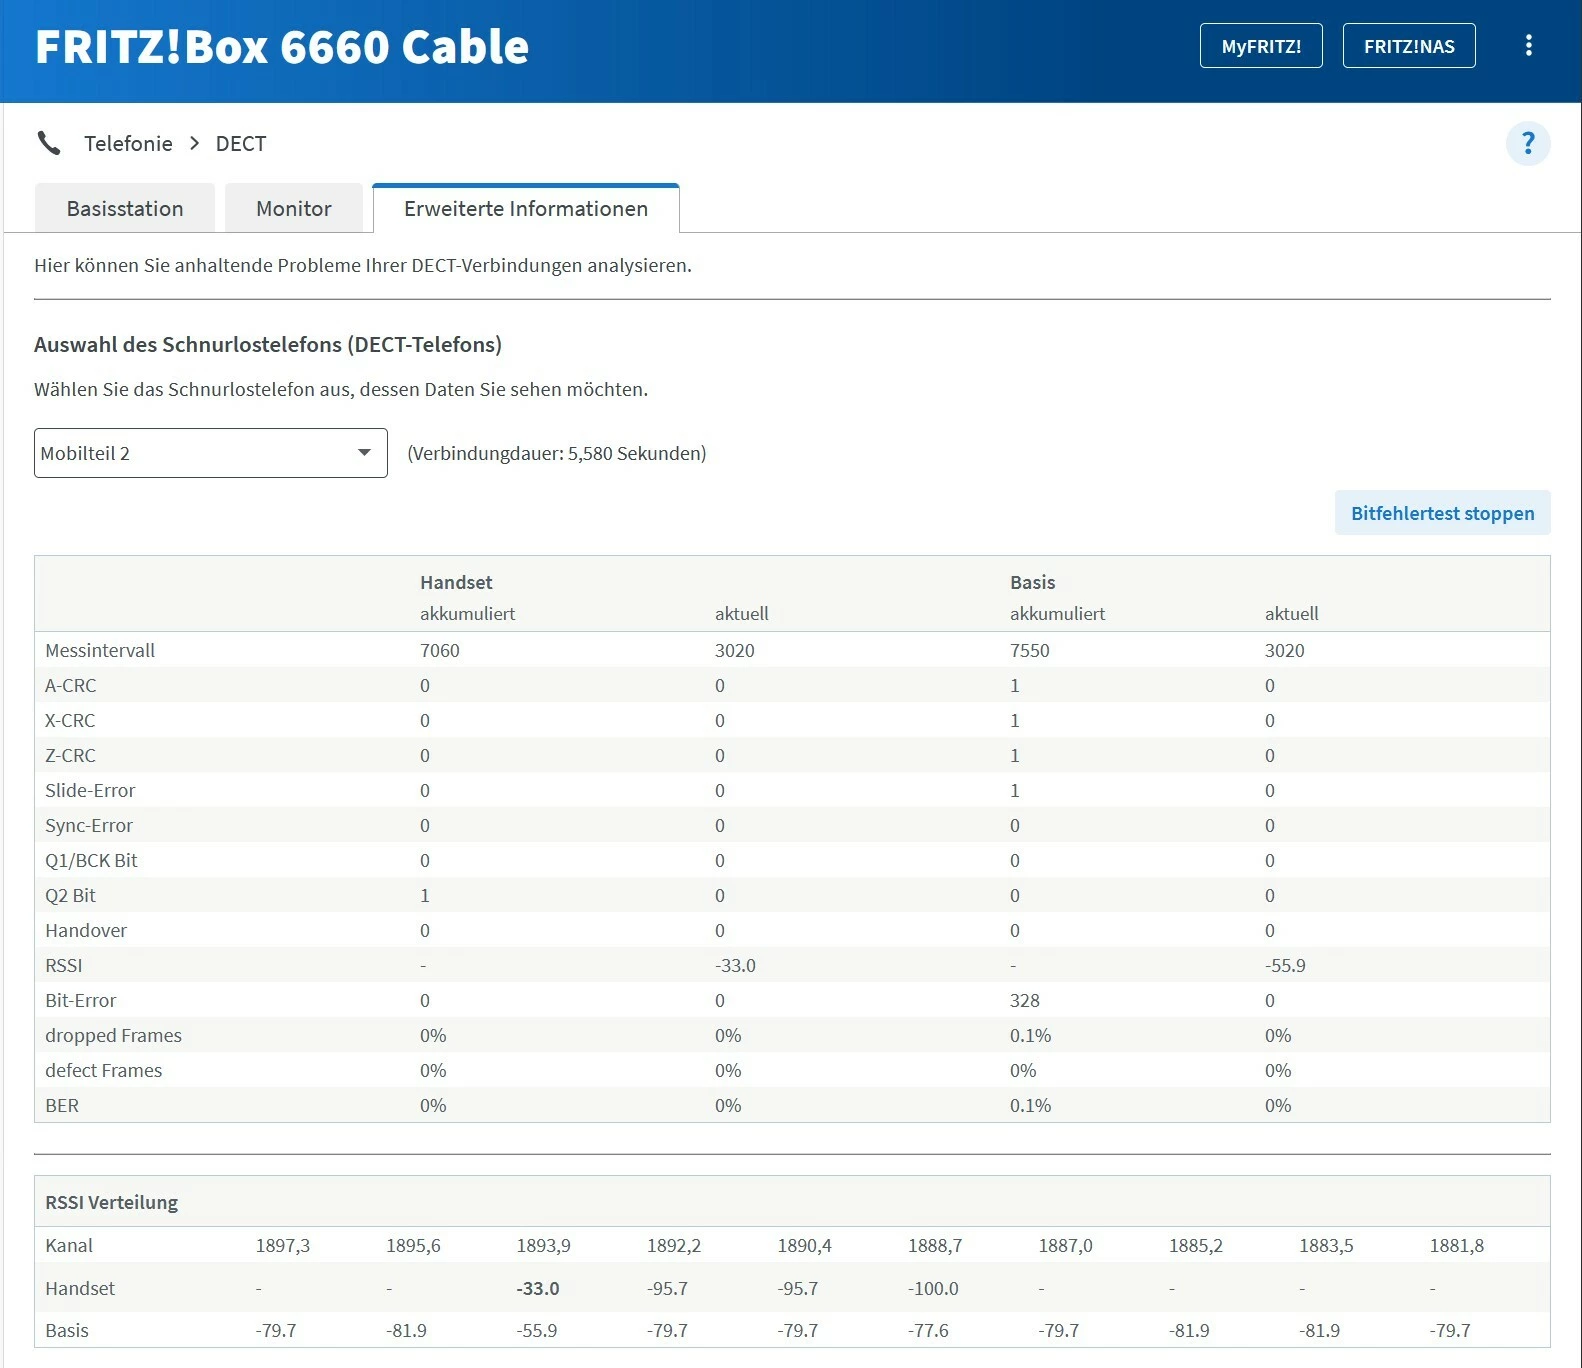Select the defect Frames row label
Image resolution: width=1582 pixels, height=1368 pixels.
(x=103, y=1070)
